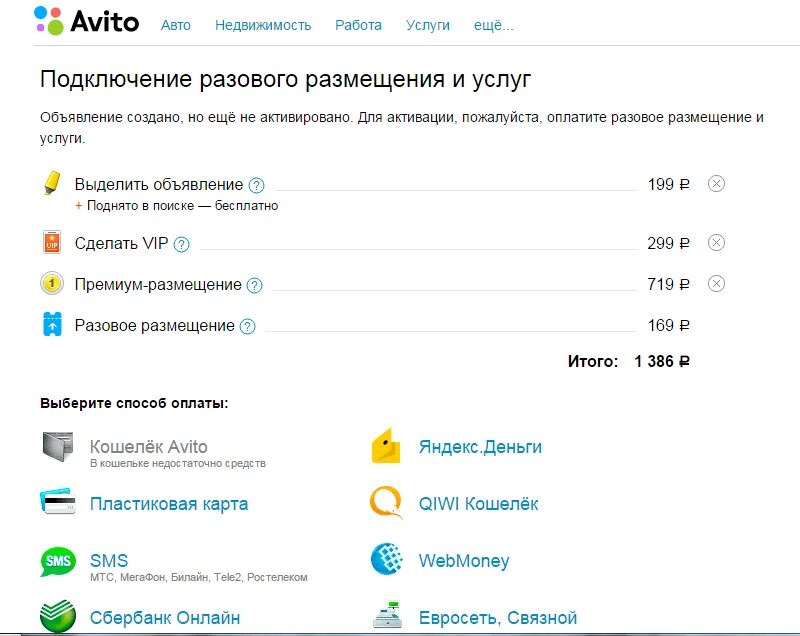Click the cash register icon for Евросеть
Screen dimensions: 800x636
pyautogui.click(x=388, y=615)
